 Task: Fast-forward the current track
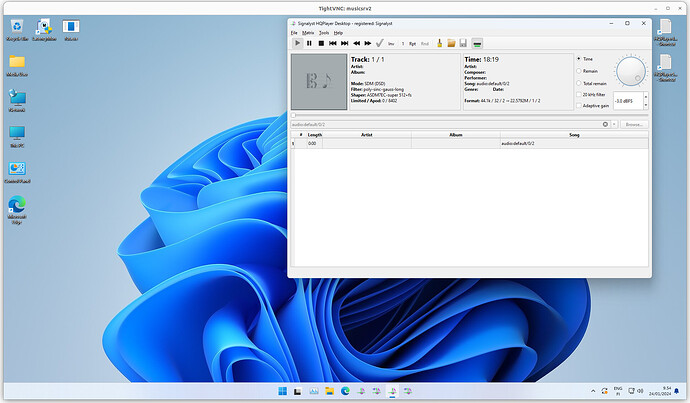[x=368, y=43]
